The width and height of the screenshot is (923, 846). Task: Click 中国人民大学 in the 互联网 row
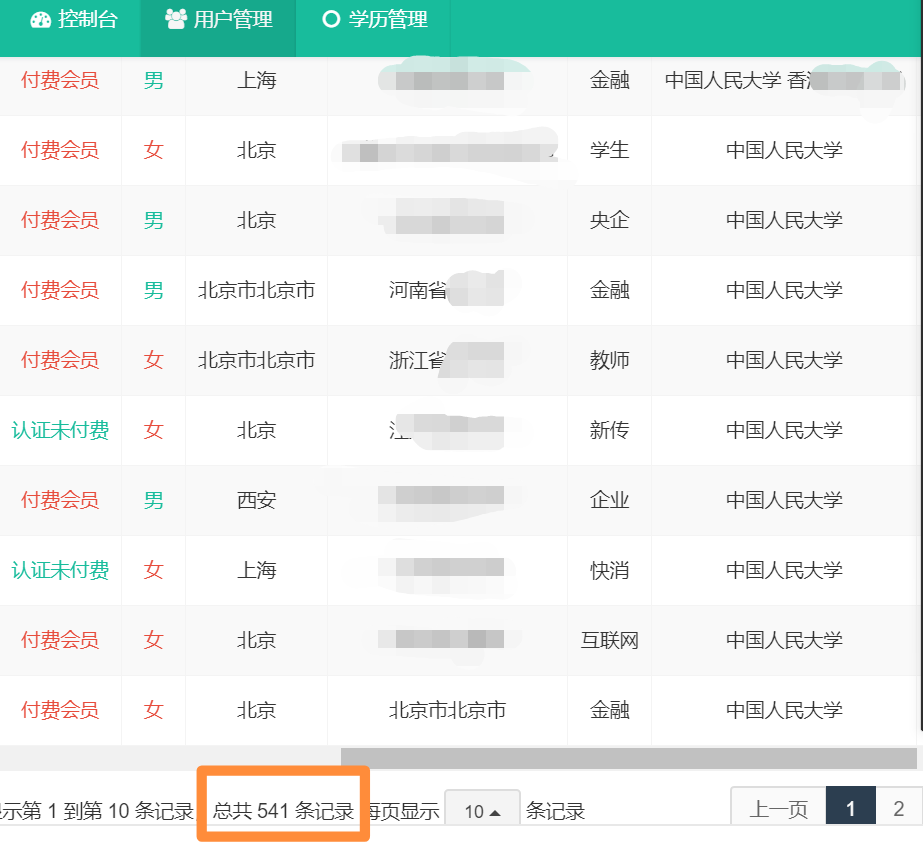pos(784,641)
